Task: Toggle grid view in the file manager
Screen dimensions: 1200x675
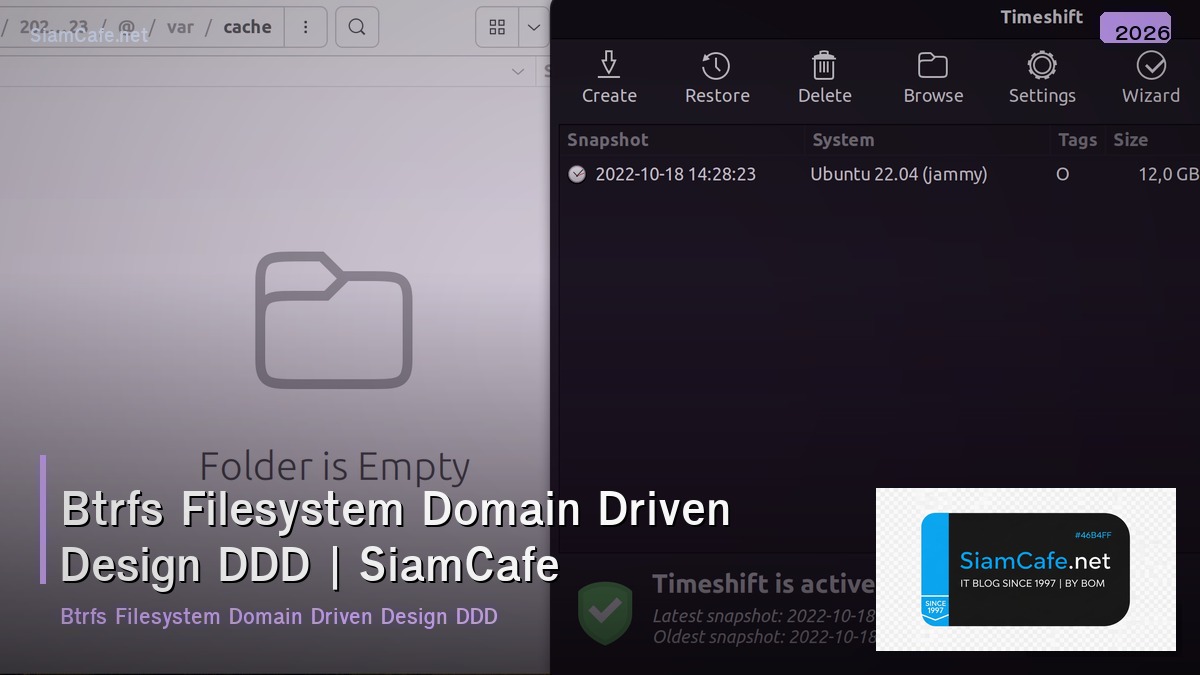Action: click(x=497, y=27)
